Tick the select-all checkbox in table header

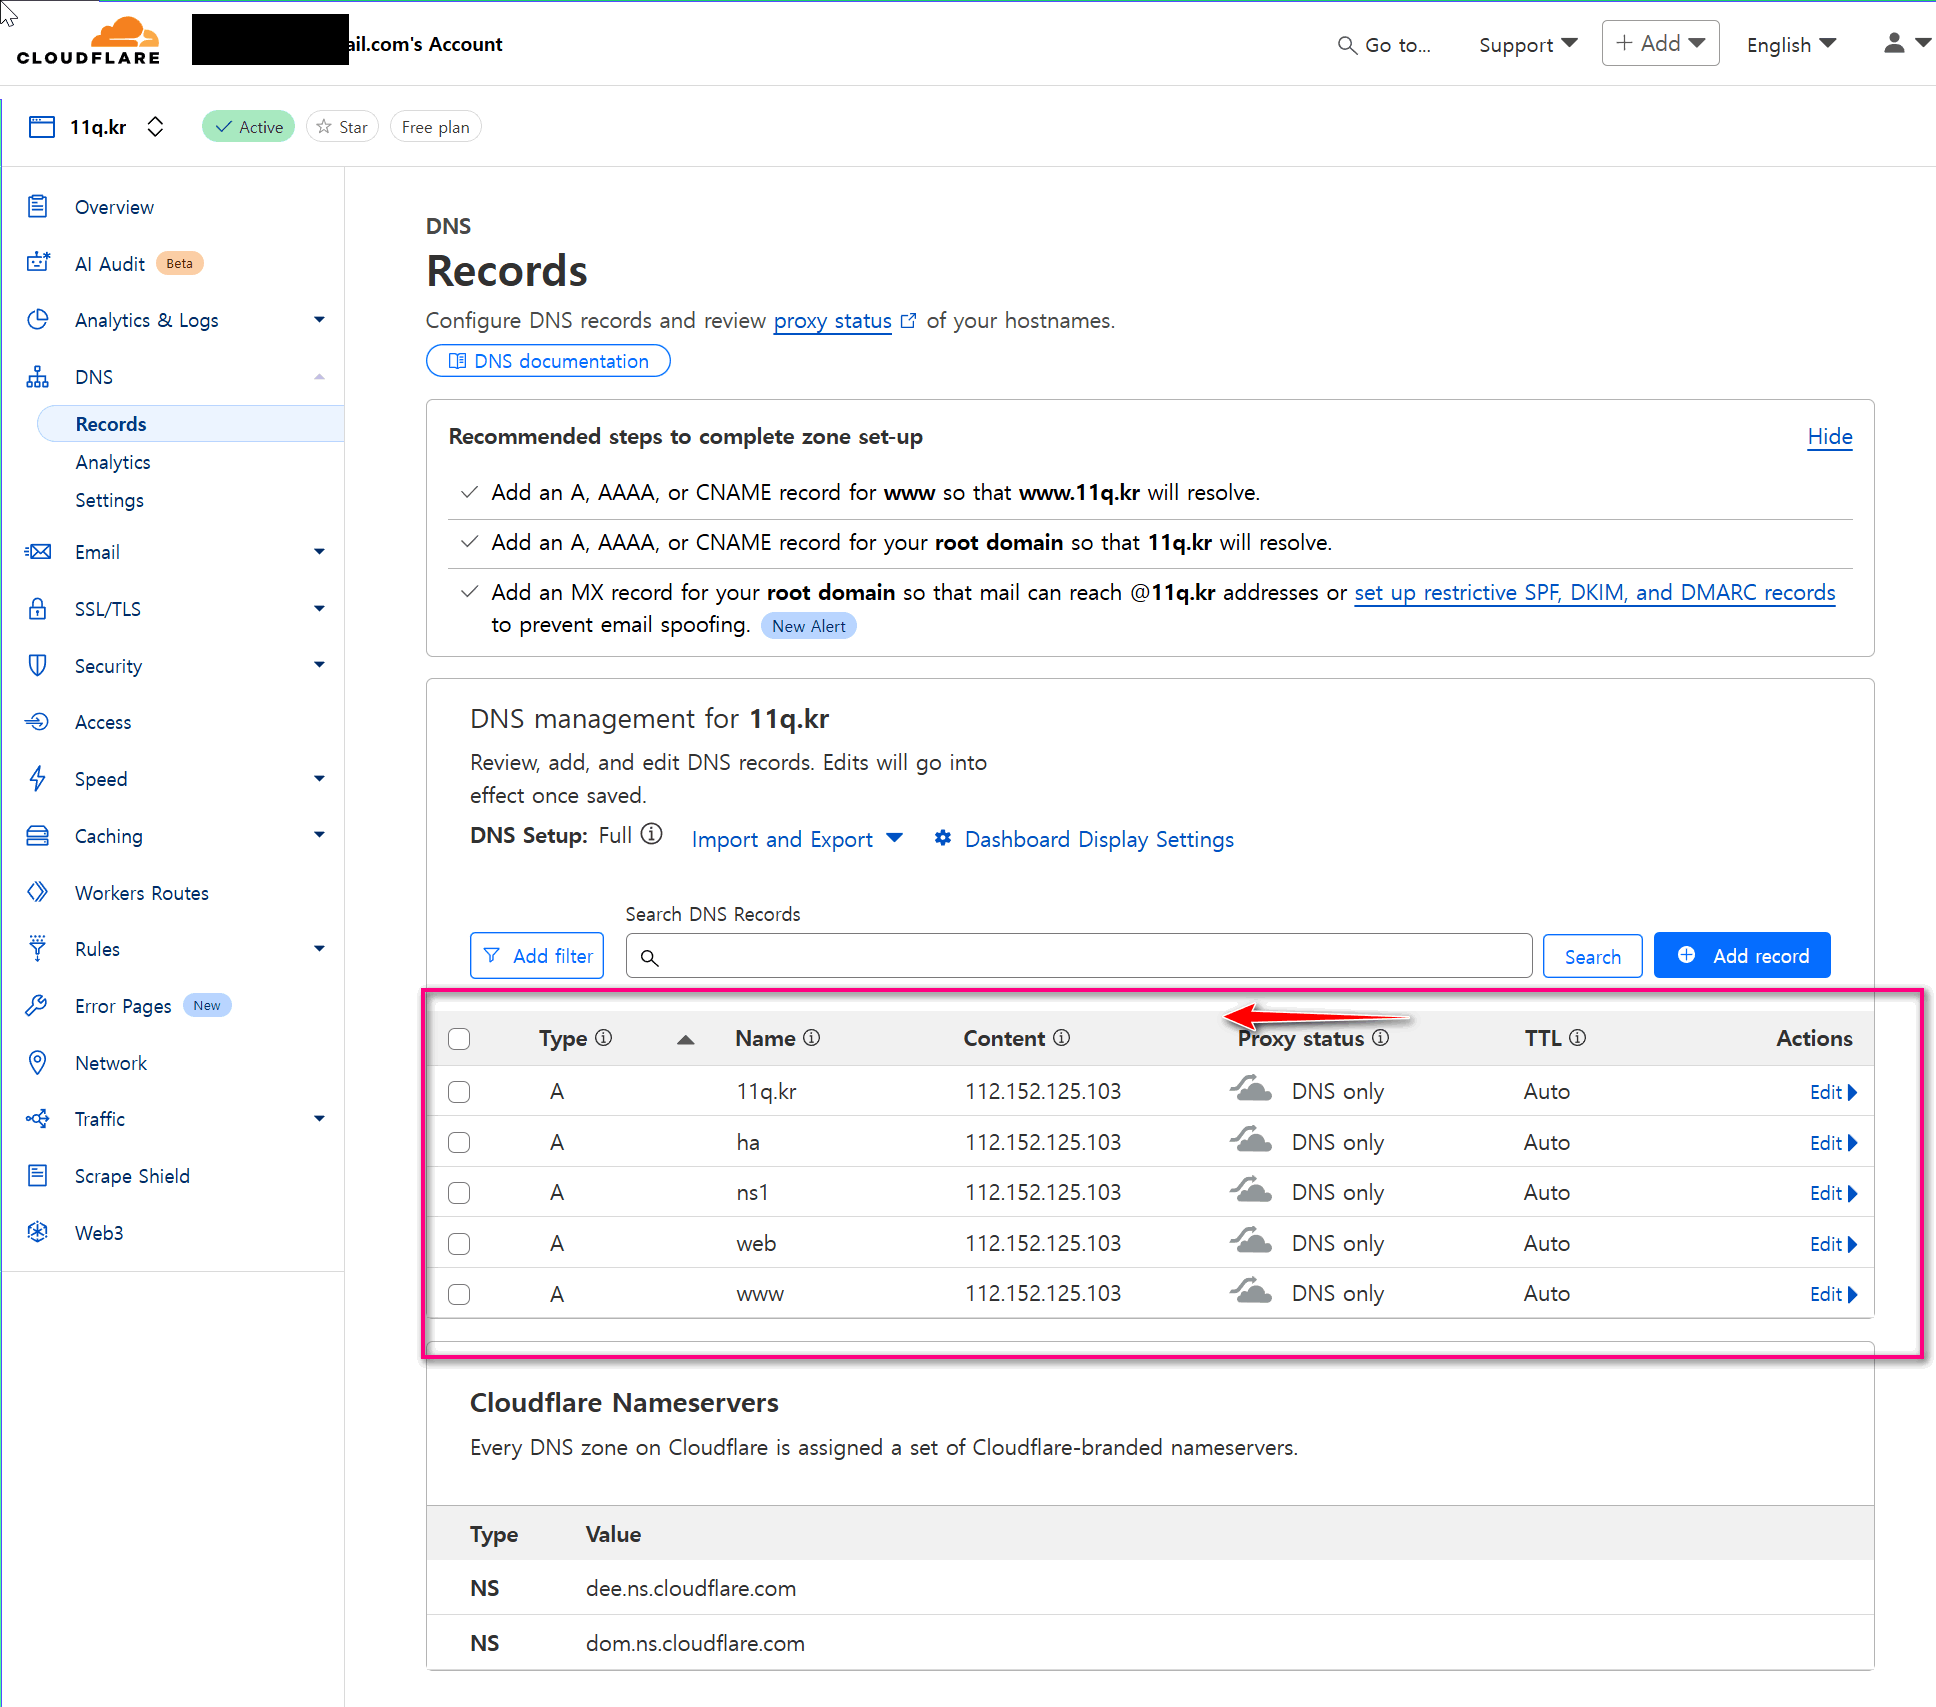tap(459, 1039)
